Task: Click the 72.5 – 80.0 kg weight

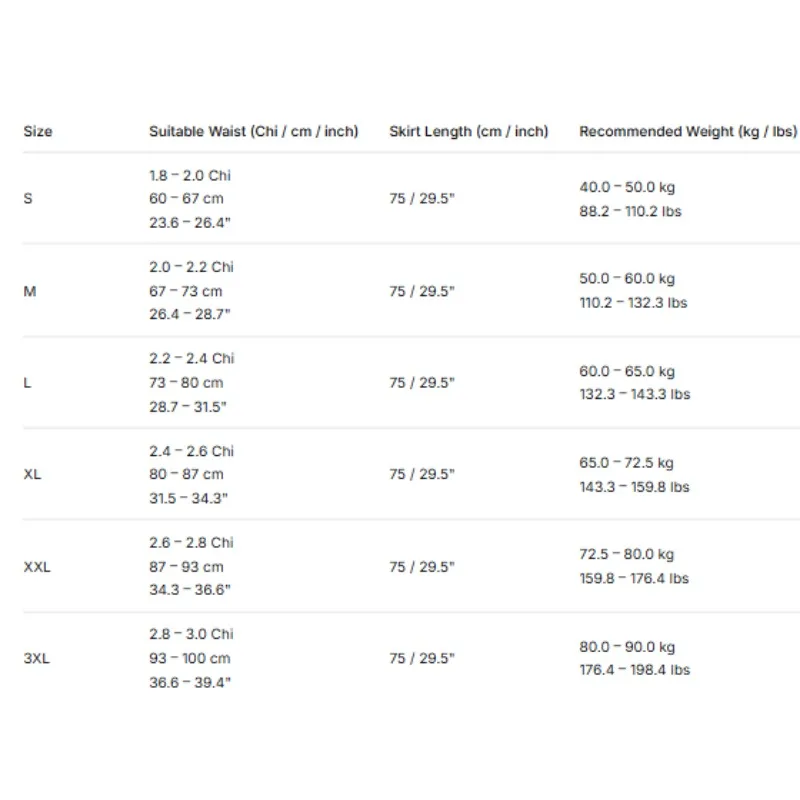Action: [627, 554]
